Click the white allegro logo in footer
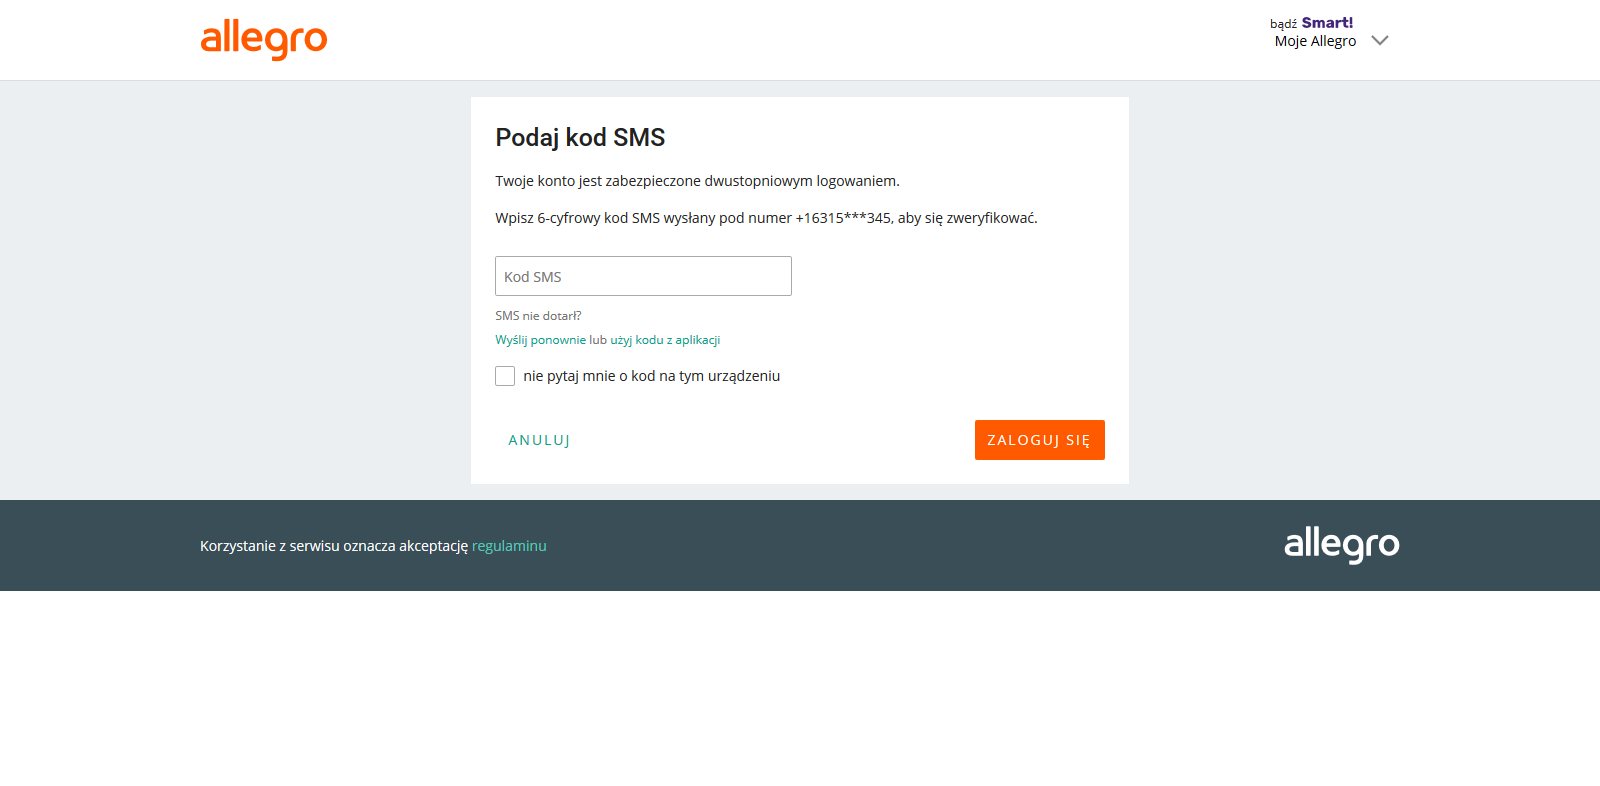Screen dimensions: 1600x786 (1342, 545)
